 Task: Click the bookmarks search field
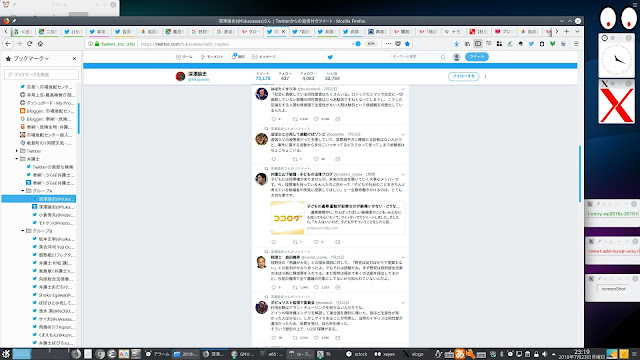point(41,74)
